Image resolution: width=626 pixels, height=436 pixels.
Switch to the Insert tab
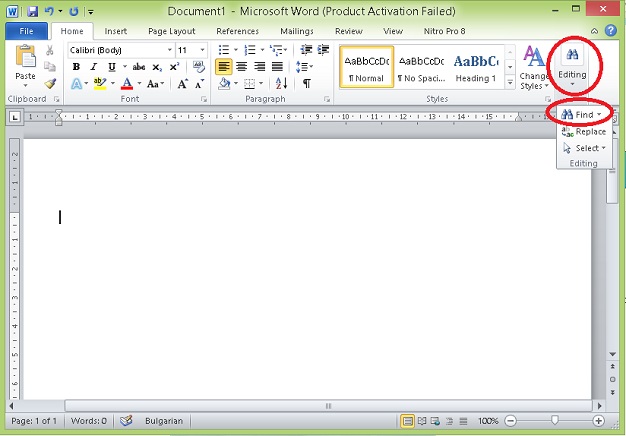[116, 31]
